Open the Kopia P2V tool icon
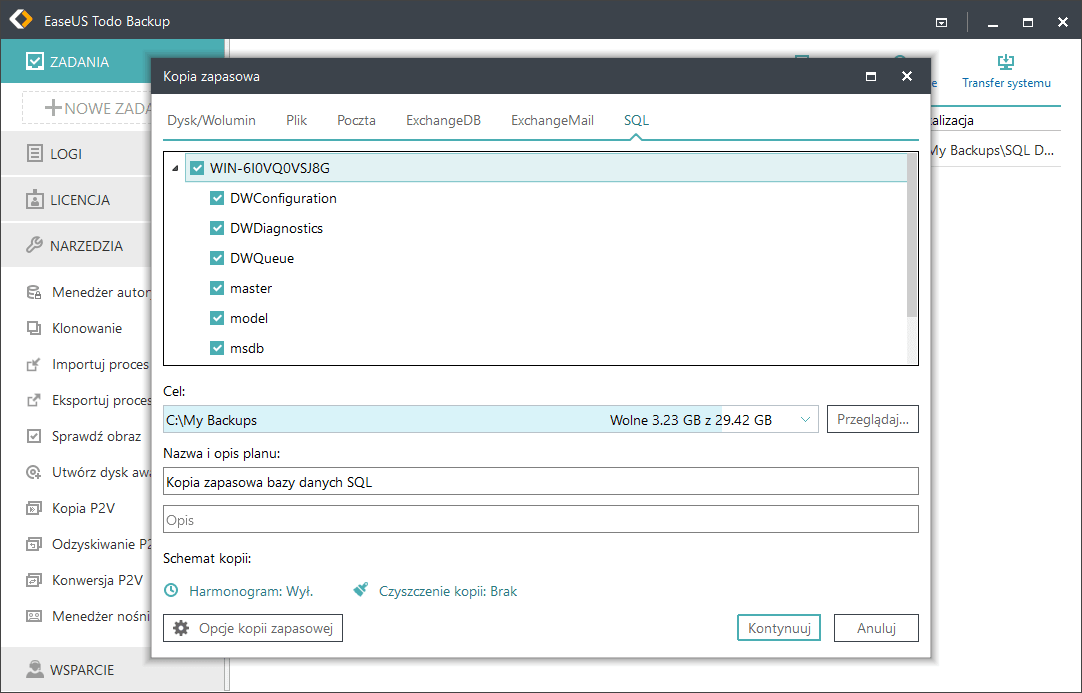Viewport: 1082px width, 693px height. pyautogui.click(x=34, y=508)
